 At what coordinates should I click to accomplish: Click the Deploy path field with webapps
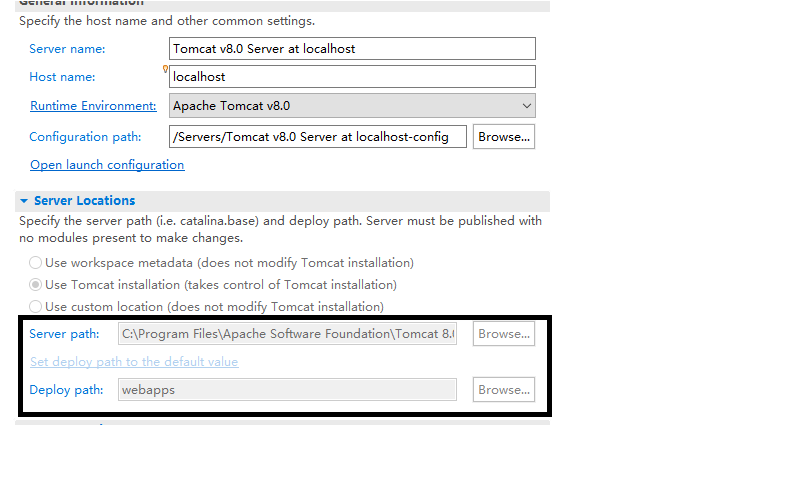[287, 390]
